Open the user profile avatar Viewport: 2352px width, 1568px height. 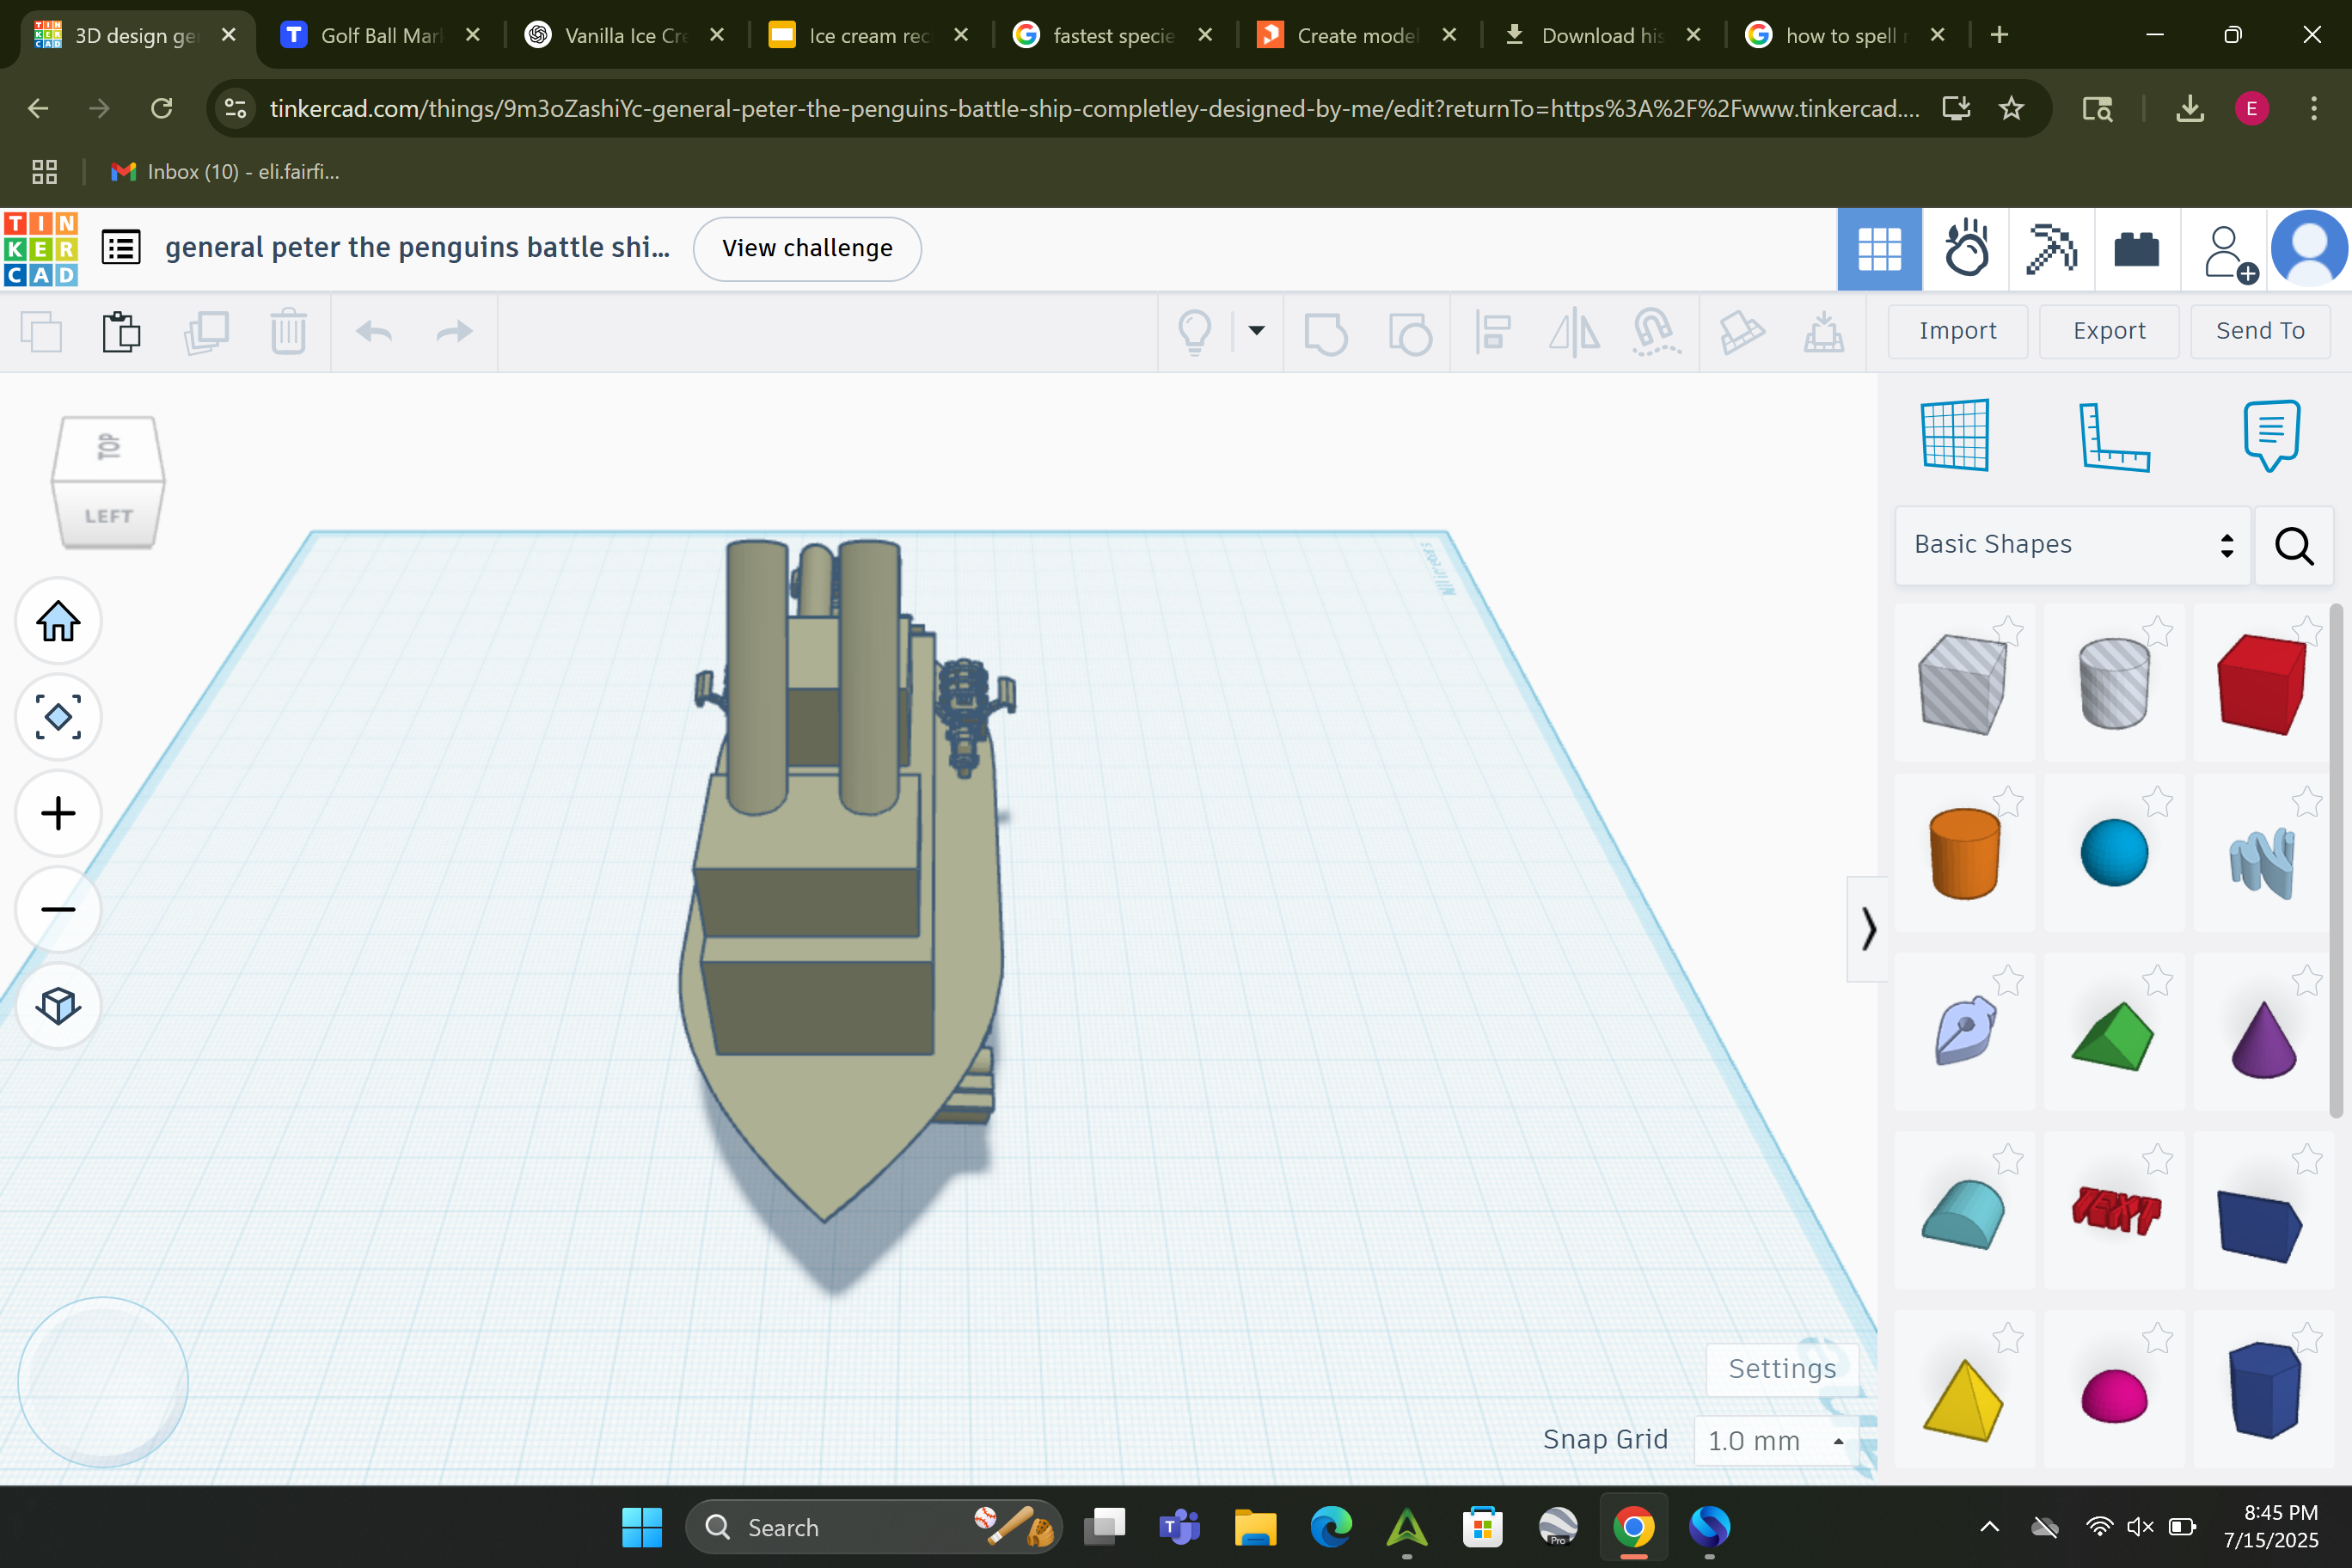click(x=2310, y=249)
